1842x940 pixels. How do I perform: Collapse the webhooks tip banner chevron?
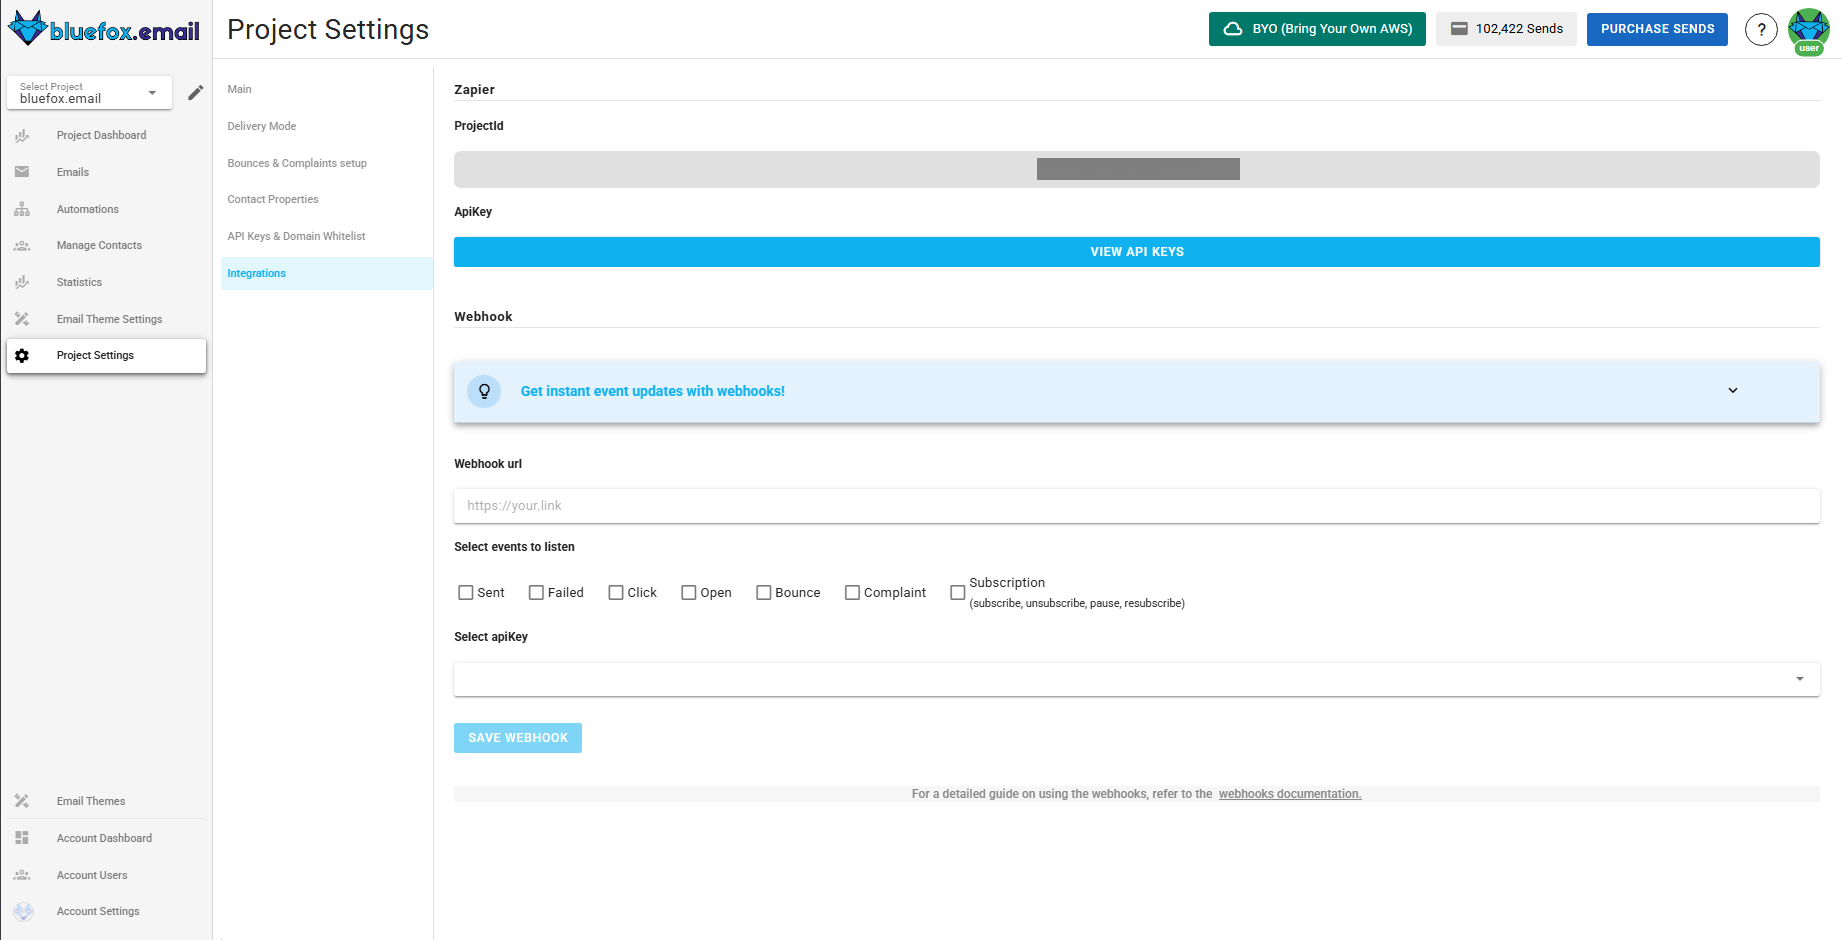pyautogui.click(x=1733, y=390)
